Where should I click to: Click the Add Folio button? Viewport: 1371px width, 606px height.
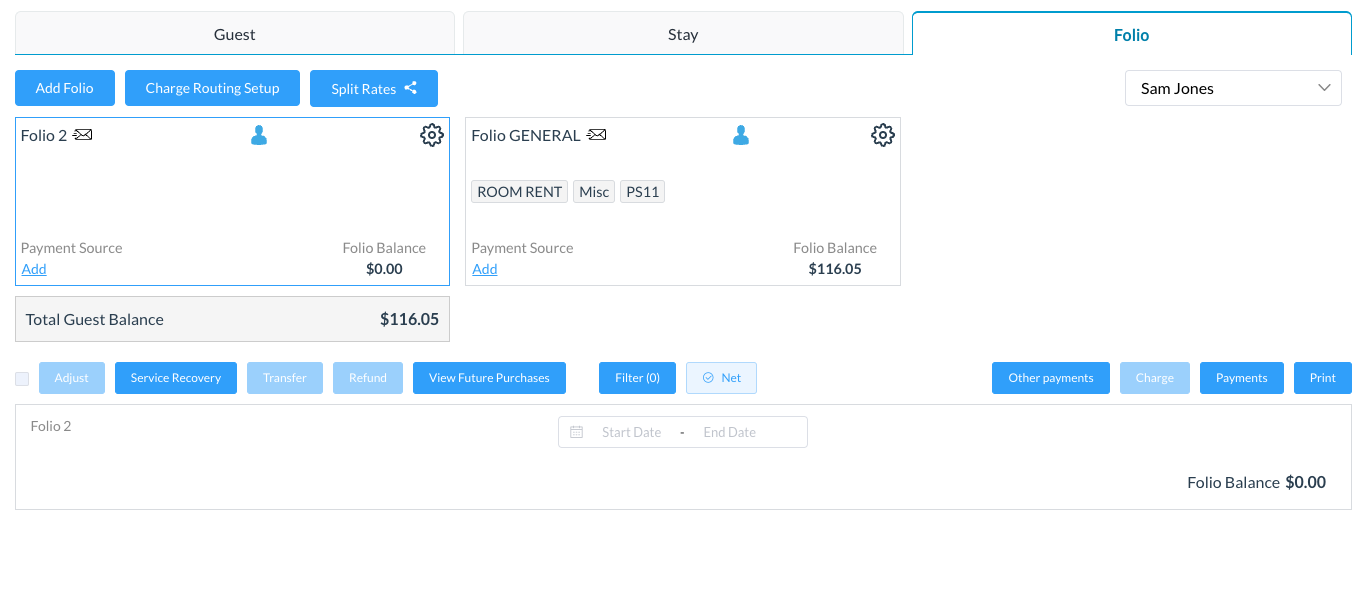65,88
